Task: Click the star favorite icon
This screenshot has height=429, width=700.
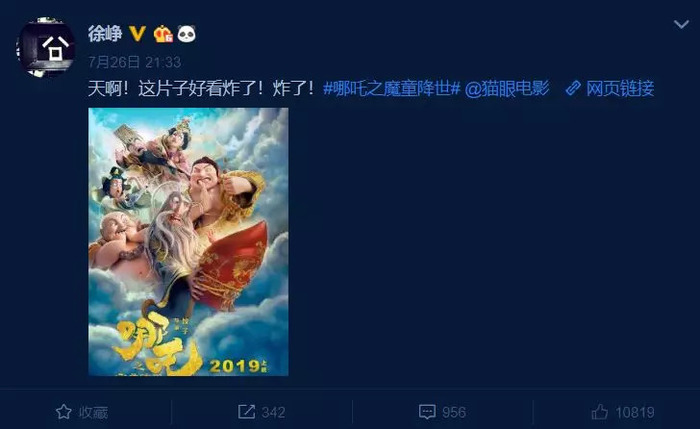Action: (64, 412)
